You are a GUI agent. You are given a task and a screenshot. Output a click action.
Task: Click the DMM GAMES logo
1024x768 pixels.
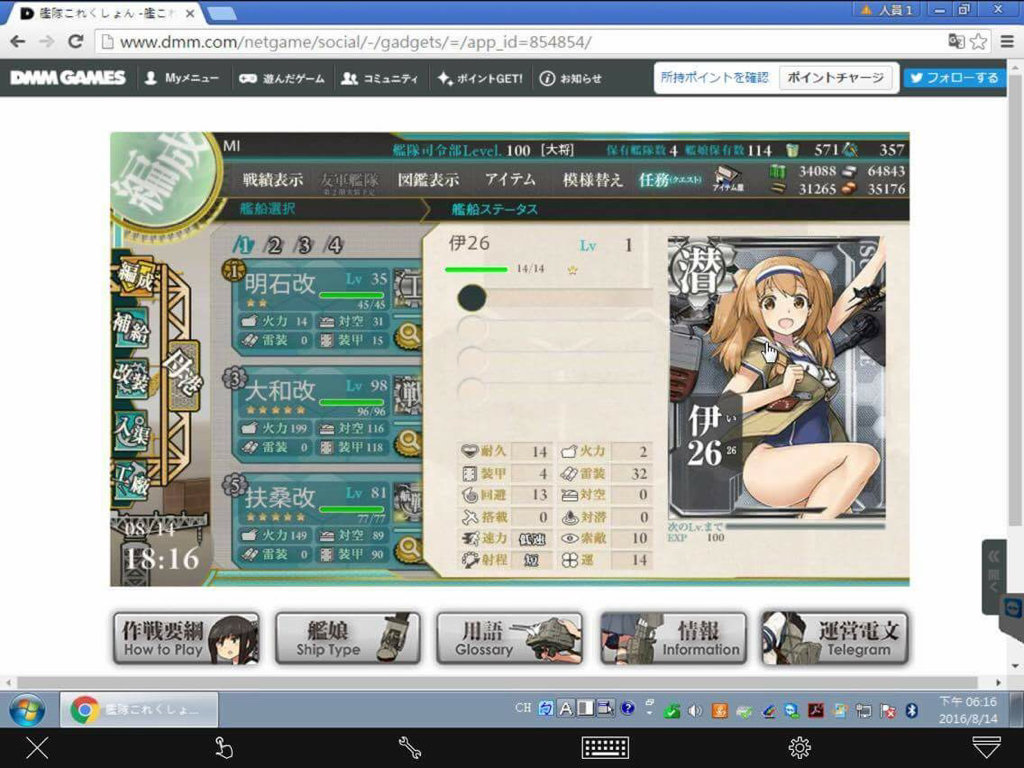68,78
